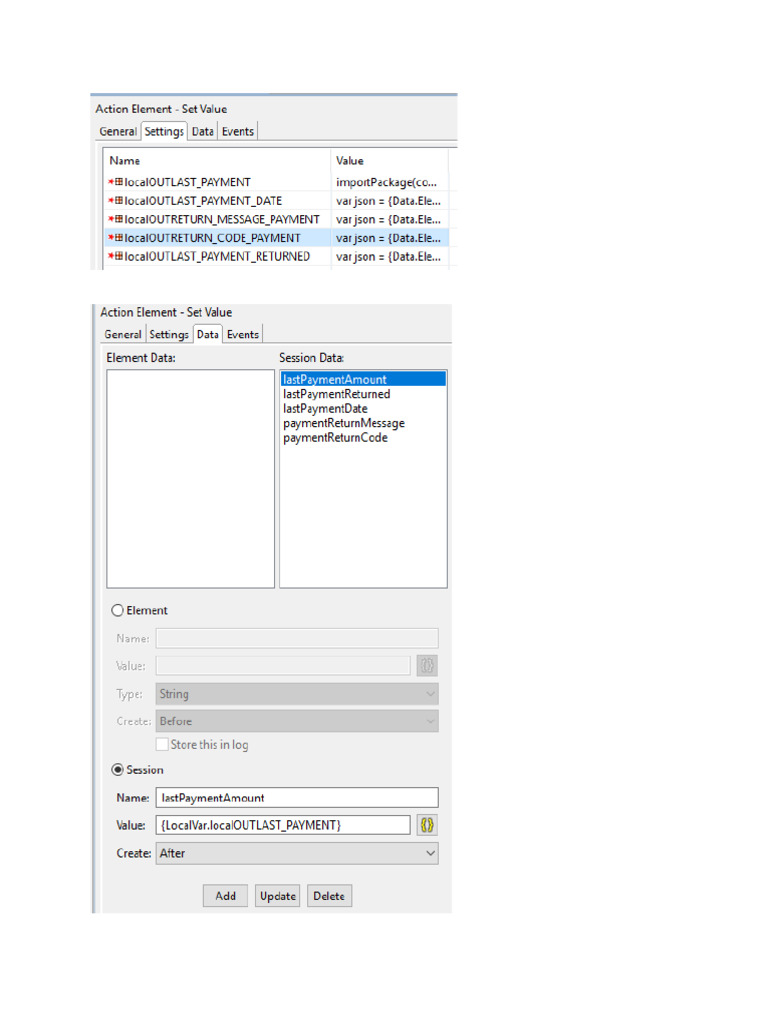Select localOUTLAST_PAYMENT_DATE setting row

click(277, 200)
